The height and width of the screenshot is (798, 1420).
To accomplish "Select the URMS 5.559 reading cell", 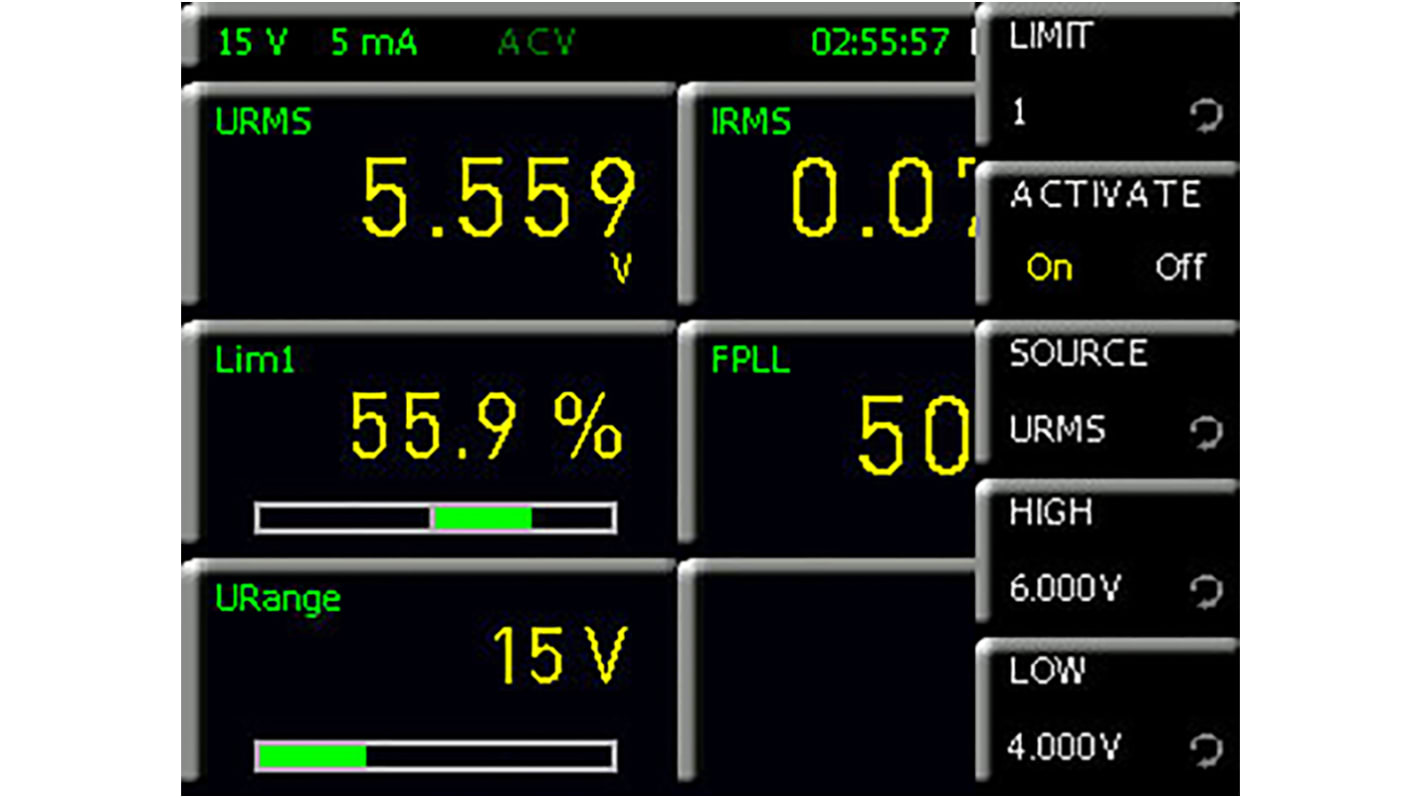I will point(431,195).
